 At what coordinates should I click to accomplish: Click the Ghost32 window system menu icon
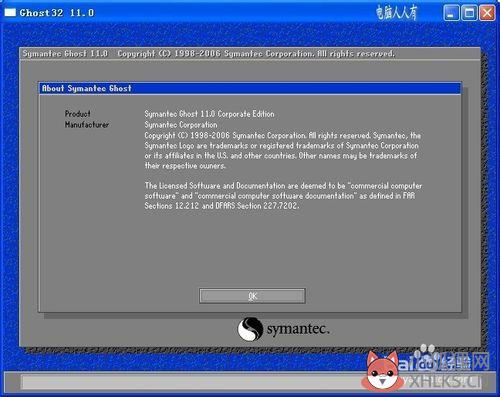pyautogui.click(x=10, y=12)
